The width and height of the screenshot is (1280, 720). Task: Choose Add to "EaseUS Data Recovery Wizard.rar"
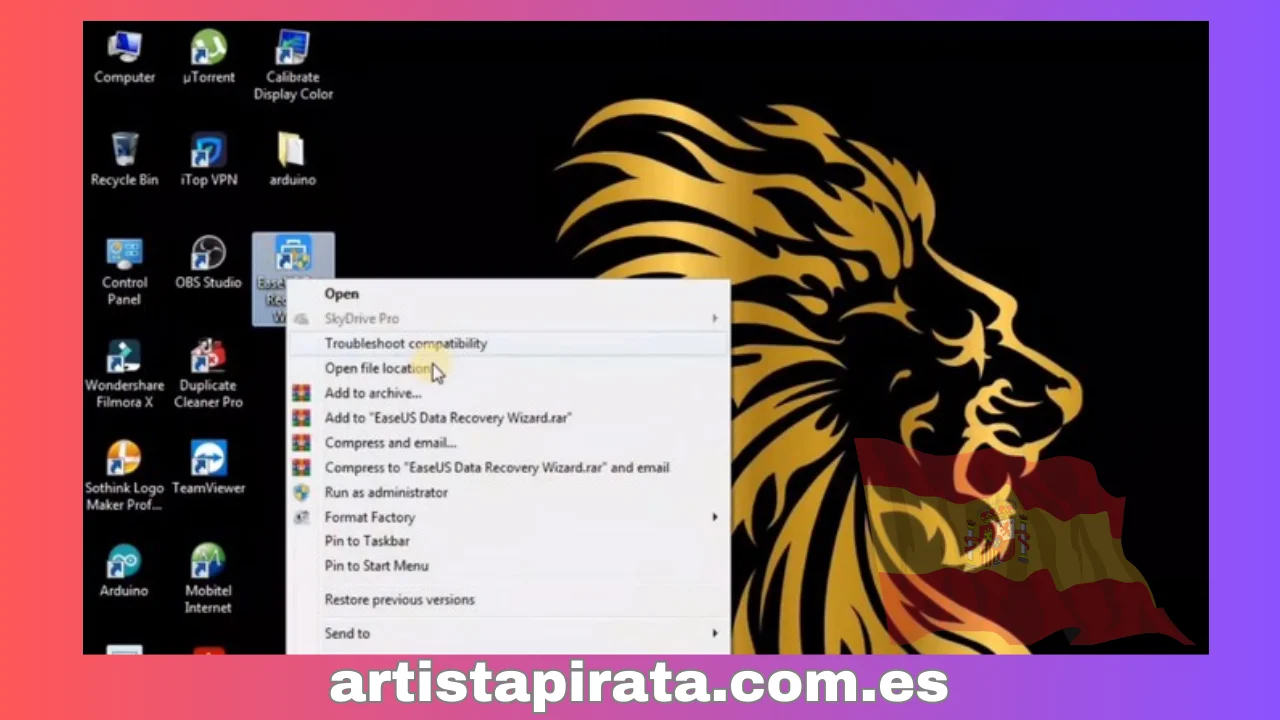tap(448, 418)
